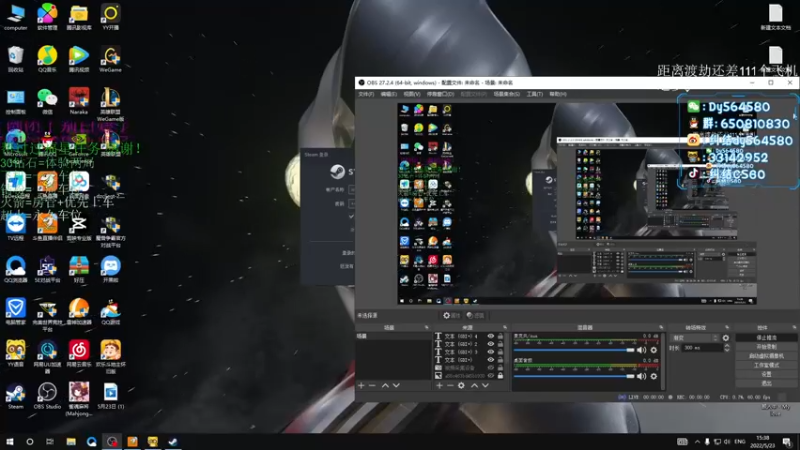Move selected source down
This screenshot has height=450, width=800.
click(485, 386)
